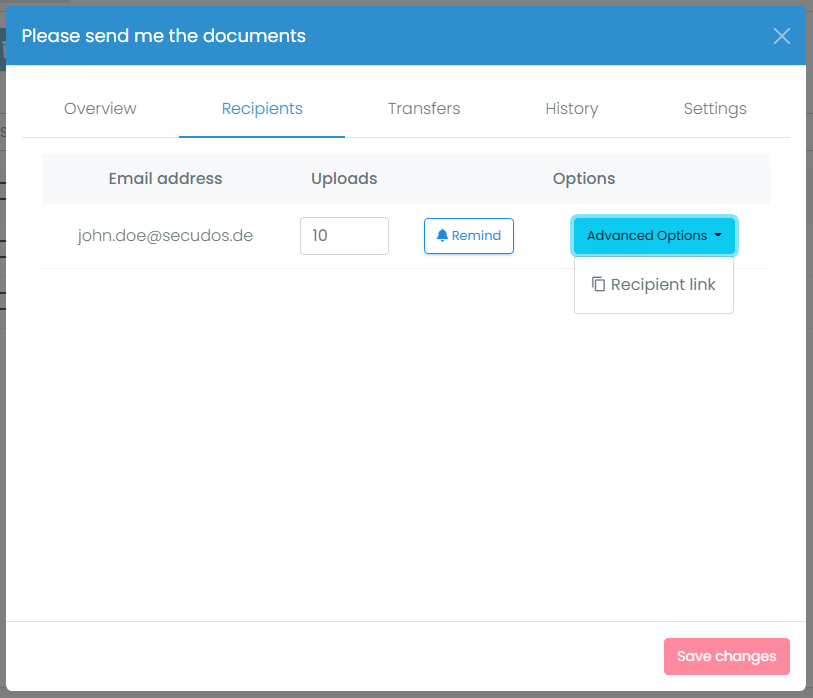Collapse the Advanced Options menu
Viewport: 813px width, 698px height.
[x=654, y=236]
